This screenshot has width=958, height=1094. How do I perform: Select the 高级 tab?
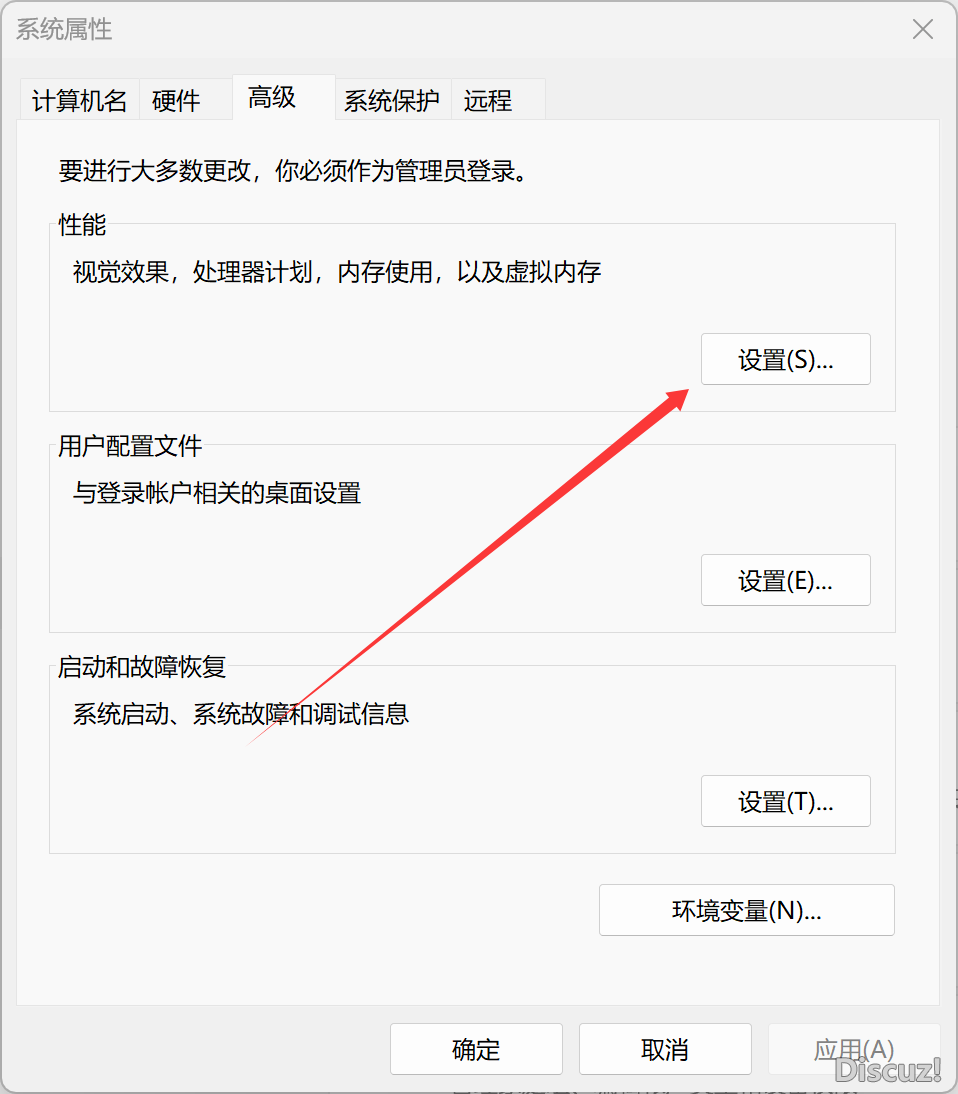[x=269, y=98]
